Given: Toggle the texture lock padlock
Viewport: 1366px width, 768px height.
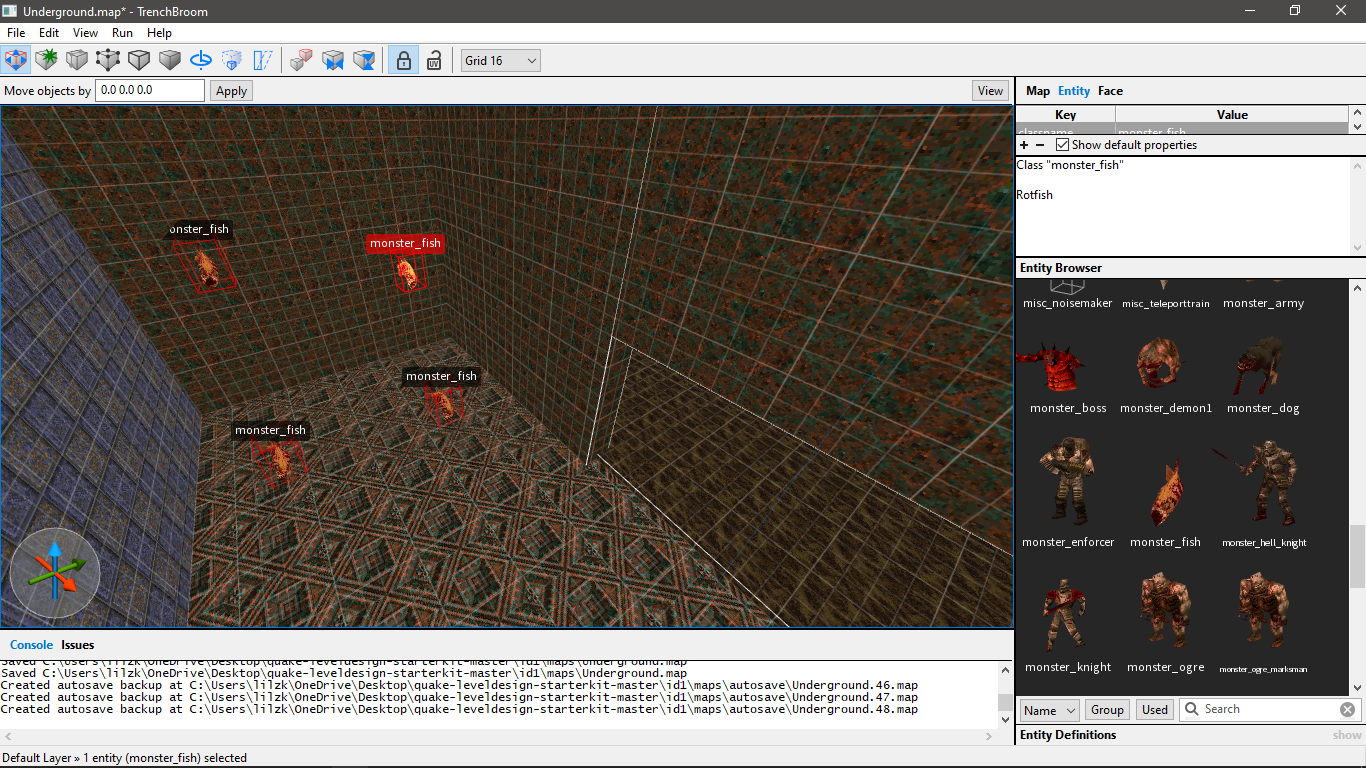Looking at the screenshot, I should 403,60.
